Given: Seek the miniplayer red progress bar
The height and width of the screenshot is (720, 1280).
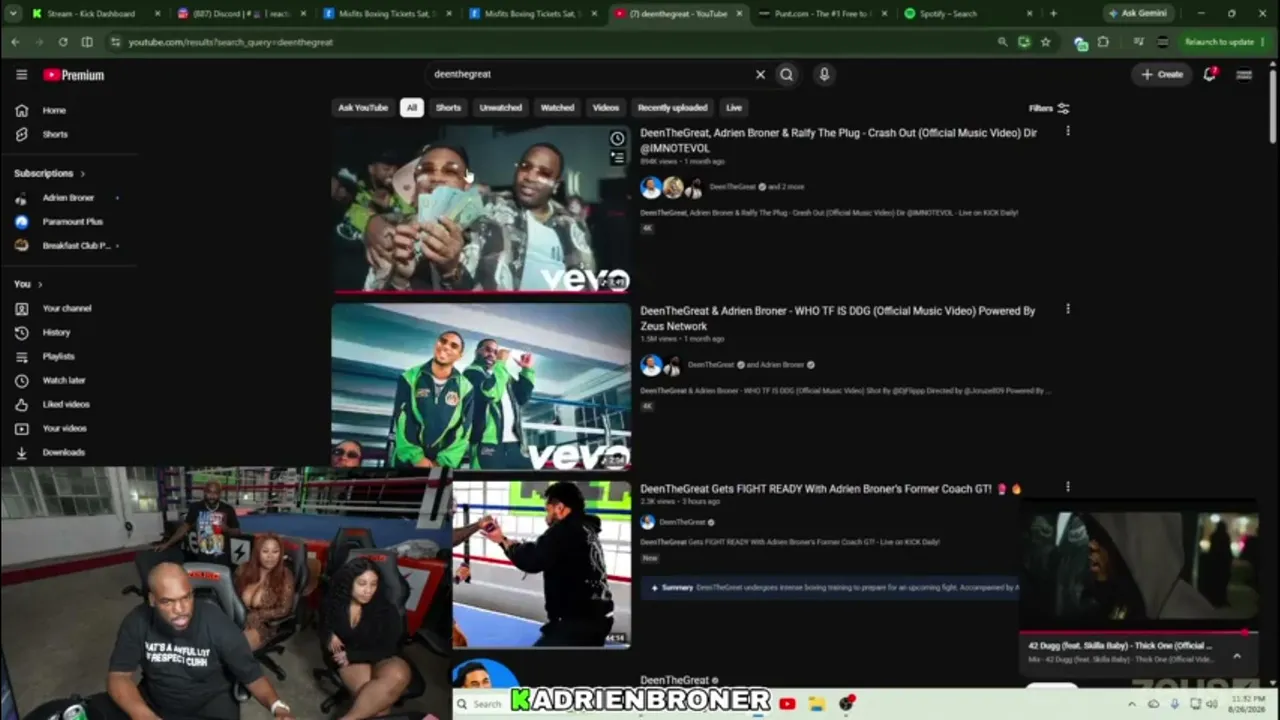Looking at the screenshot, I should pos(1139,632).
